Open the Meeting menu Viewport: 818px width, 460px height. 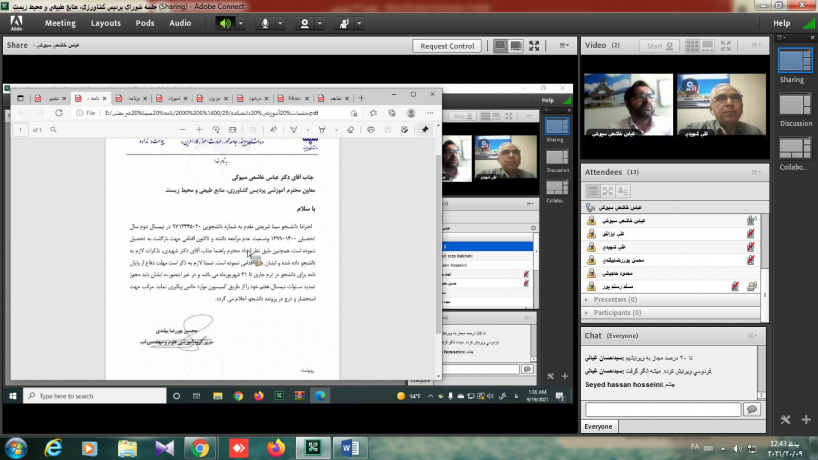coord(60,22)
